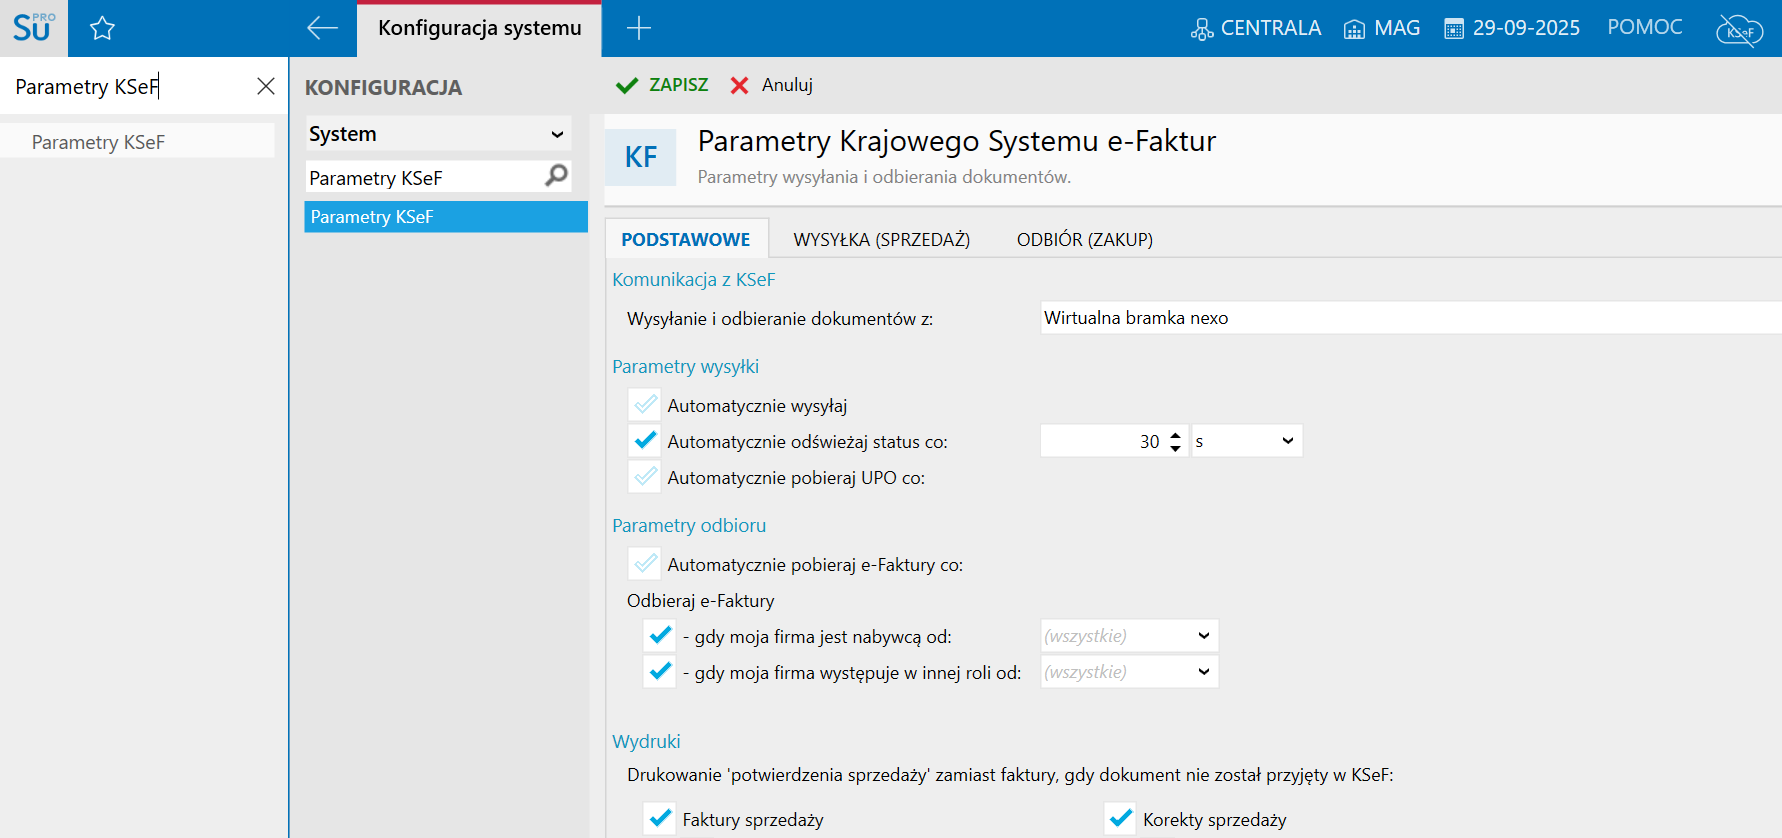Switch to WYSYŁKA (SPRZEDAŻ) tab
The image size is (1782, 838).
(881, 240)
